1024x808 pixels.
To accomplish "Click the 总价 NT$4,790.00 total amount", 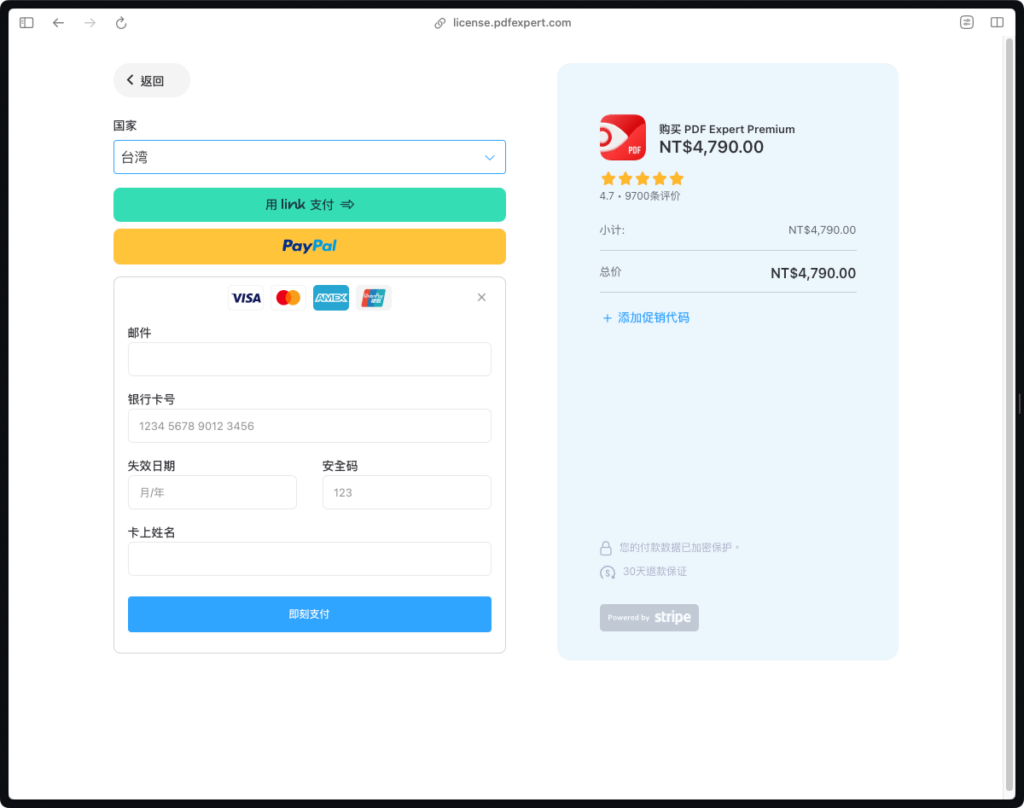I will point(813,273).
